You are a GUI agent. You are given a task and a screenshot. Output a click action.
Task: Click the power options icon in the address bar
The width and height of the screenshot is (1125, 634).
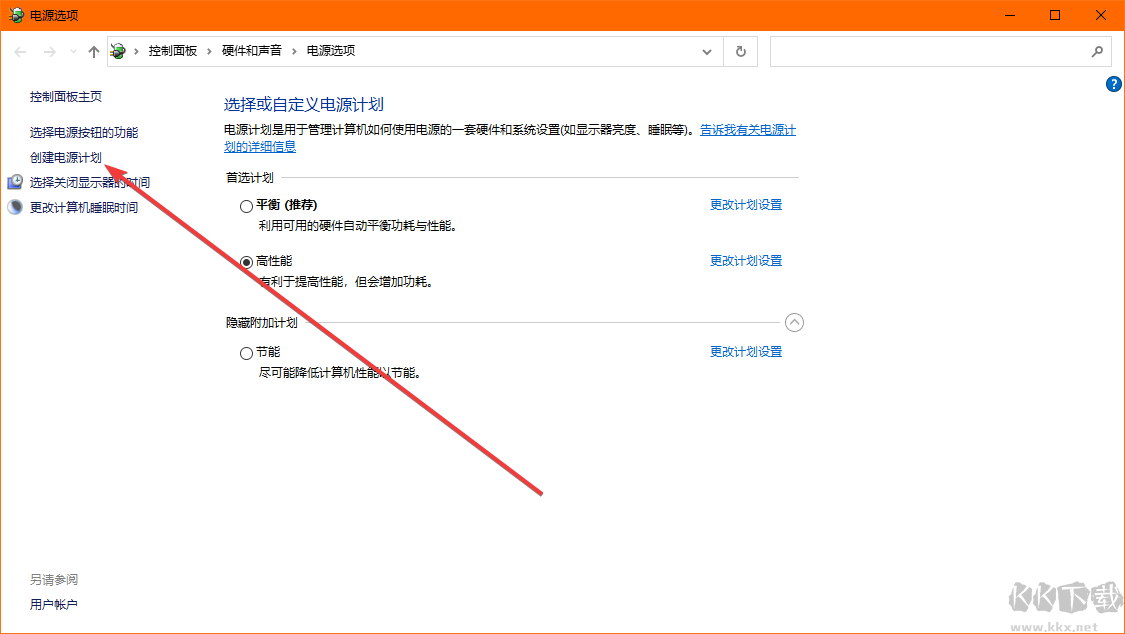pyautogui.click(x=117, y=50)
